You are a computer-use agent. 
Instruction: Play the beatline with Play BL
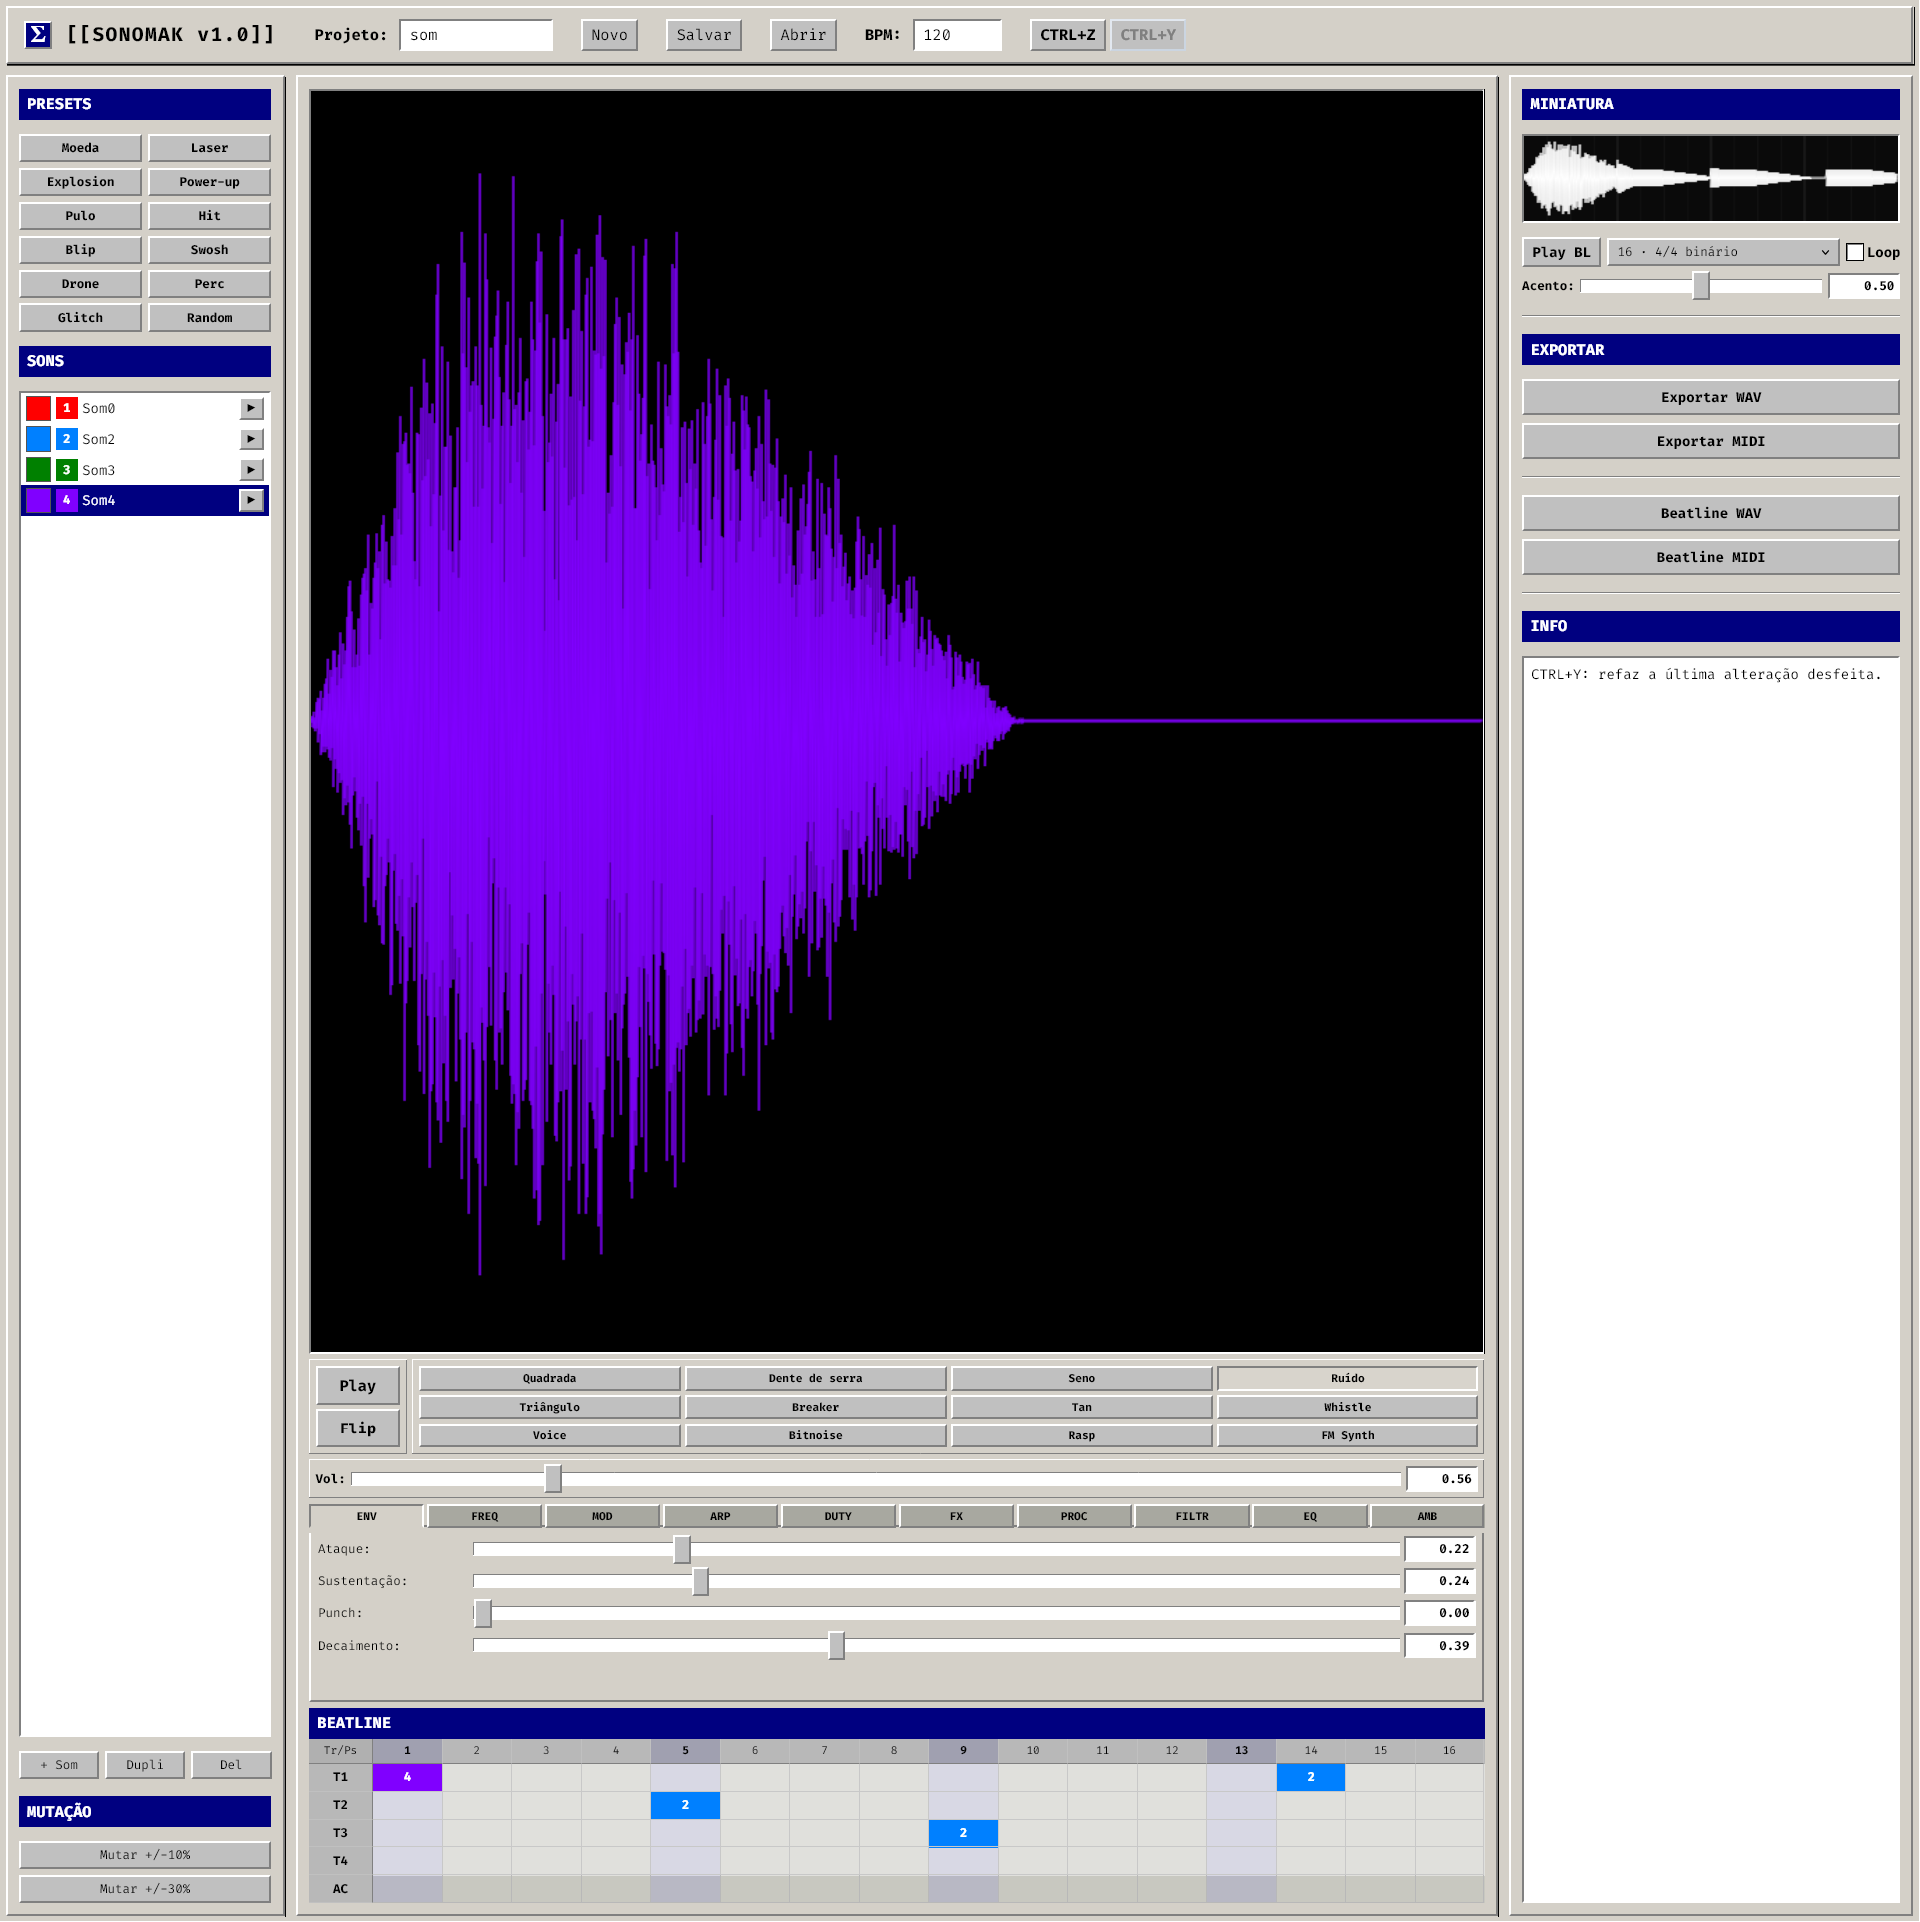pos(1560,252)
